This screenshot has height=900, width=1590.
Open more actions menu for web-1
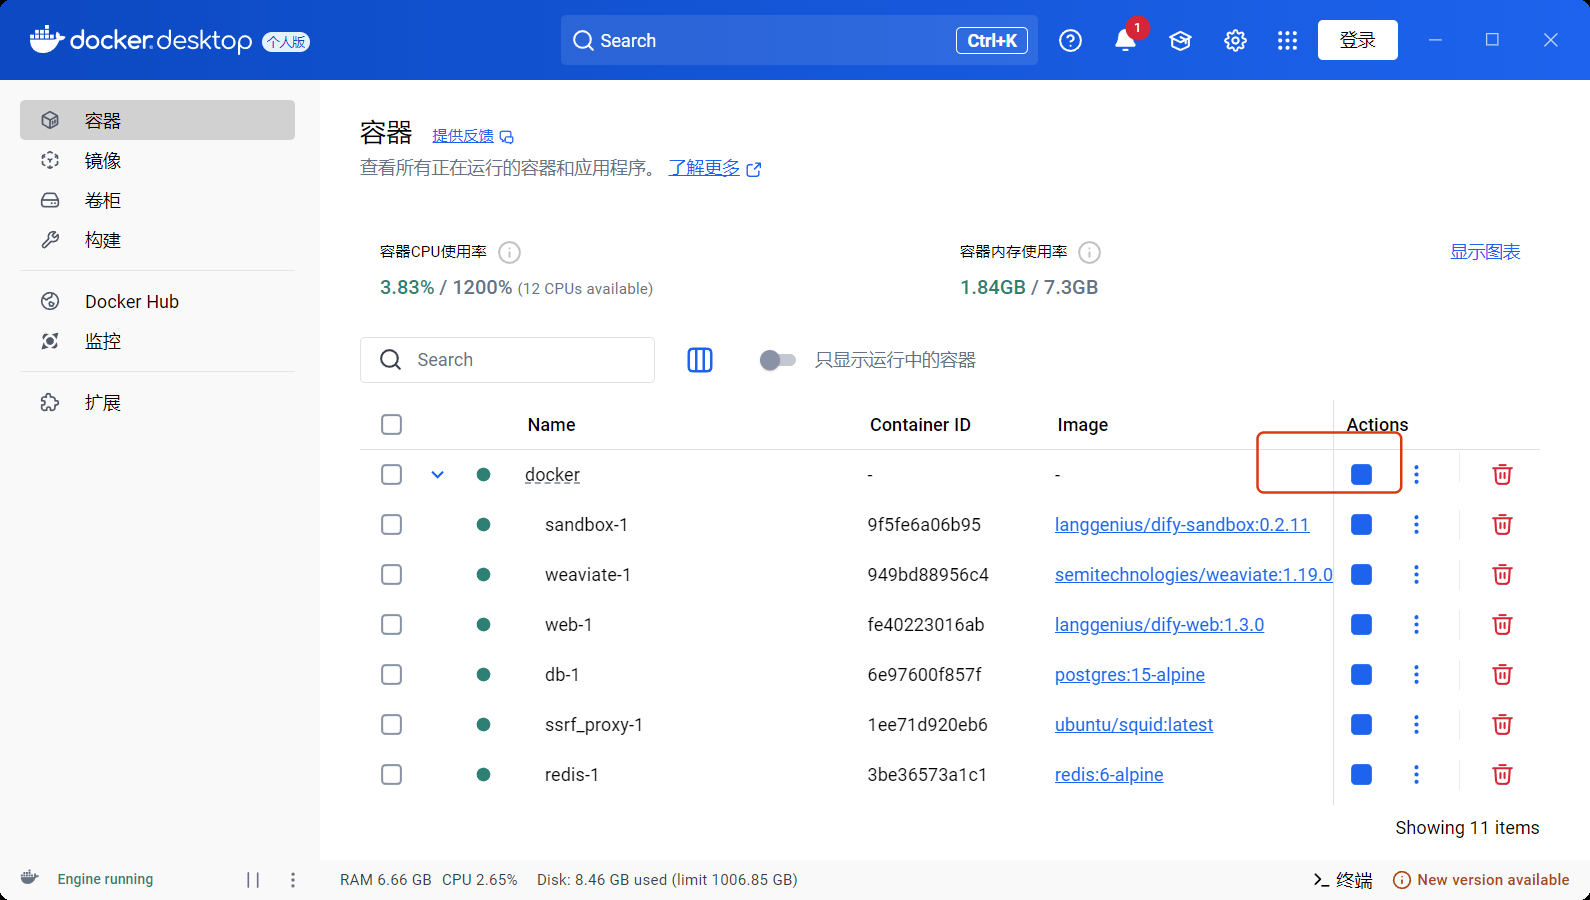tap(1416, 625)
